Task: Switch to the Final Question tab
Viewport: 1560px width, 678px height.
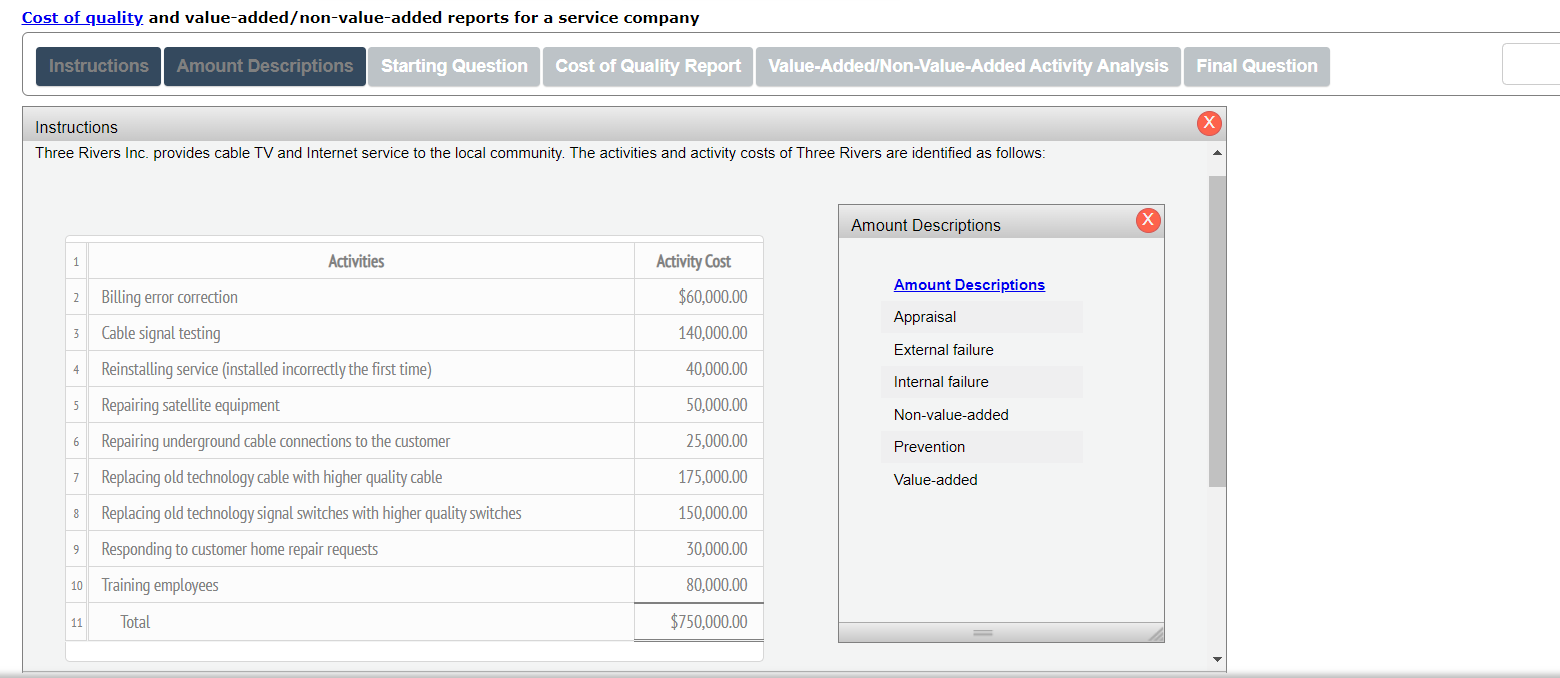Action: [1256, 66]
